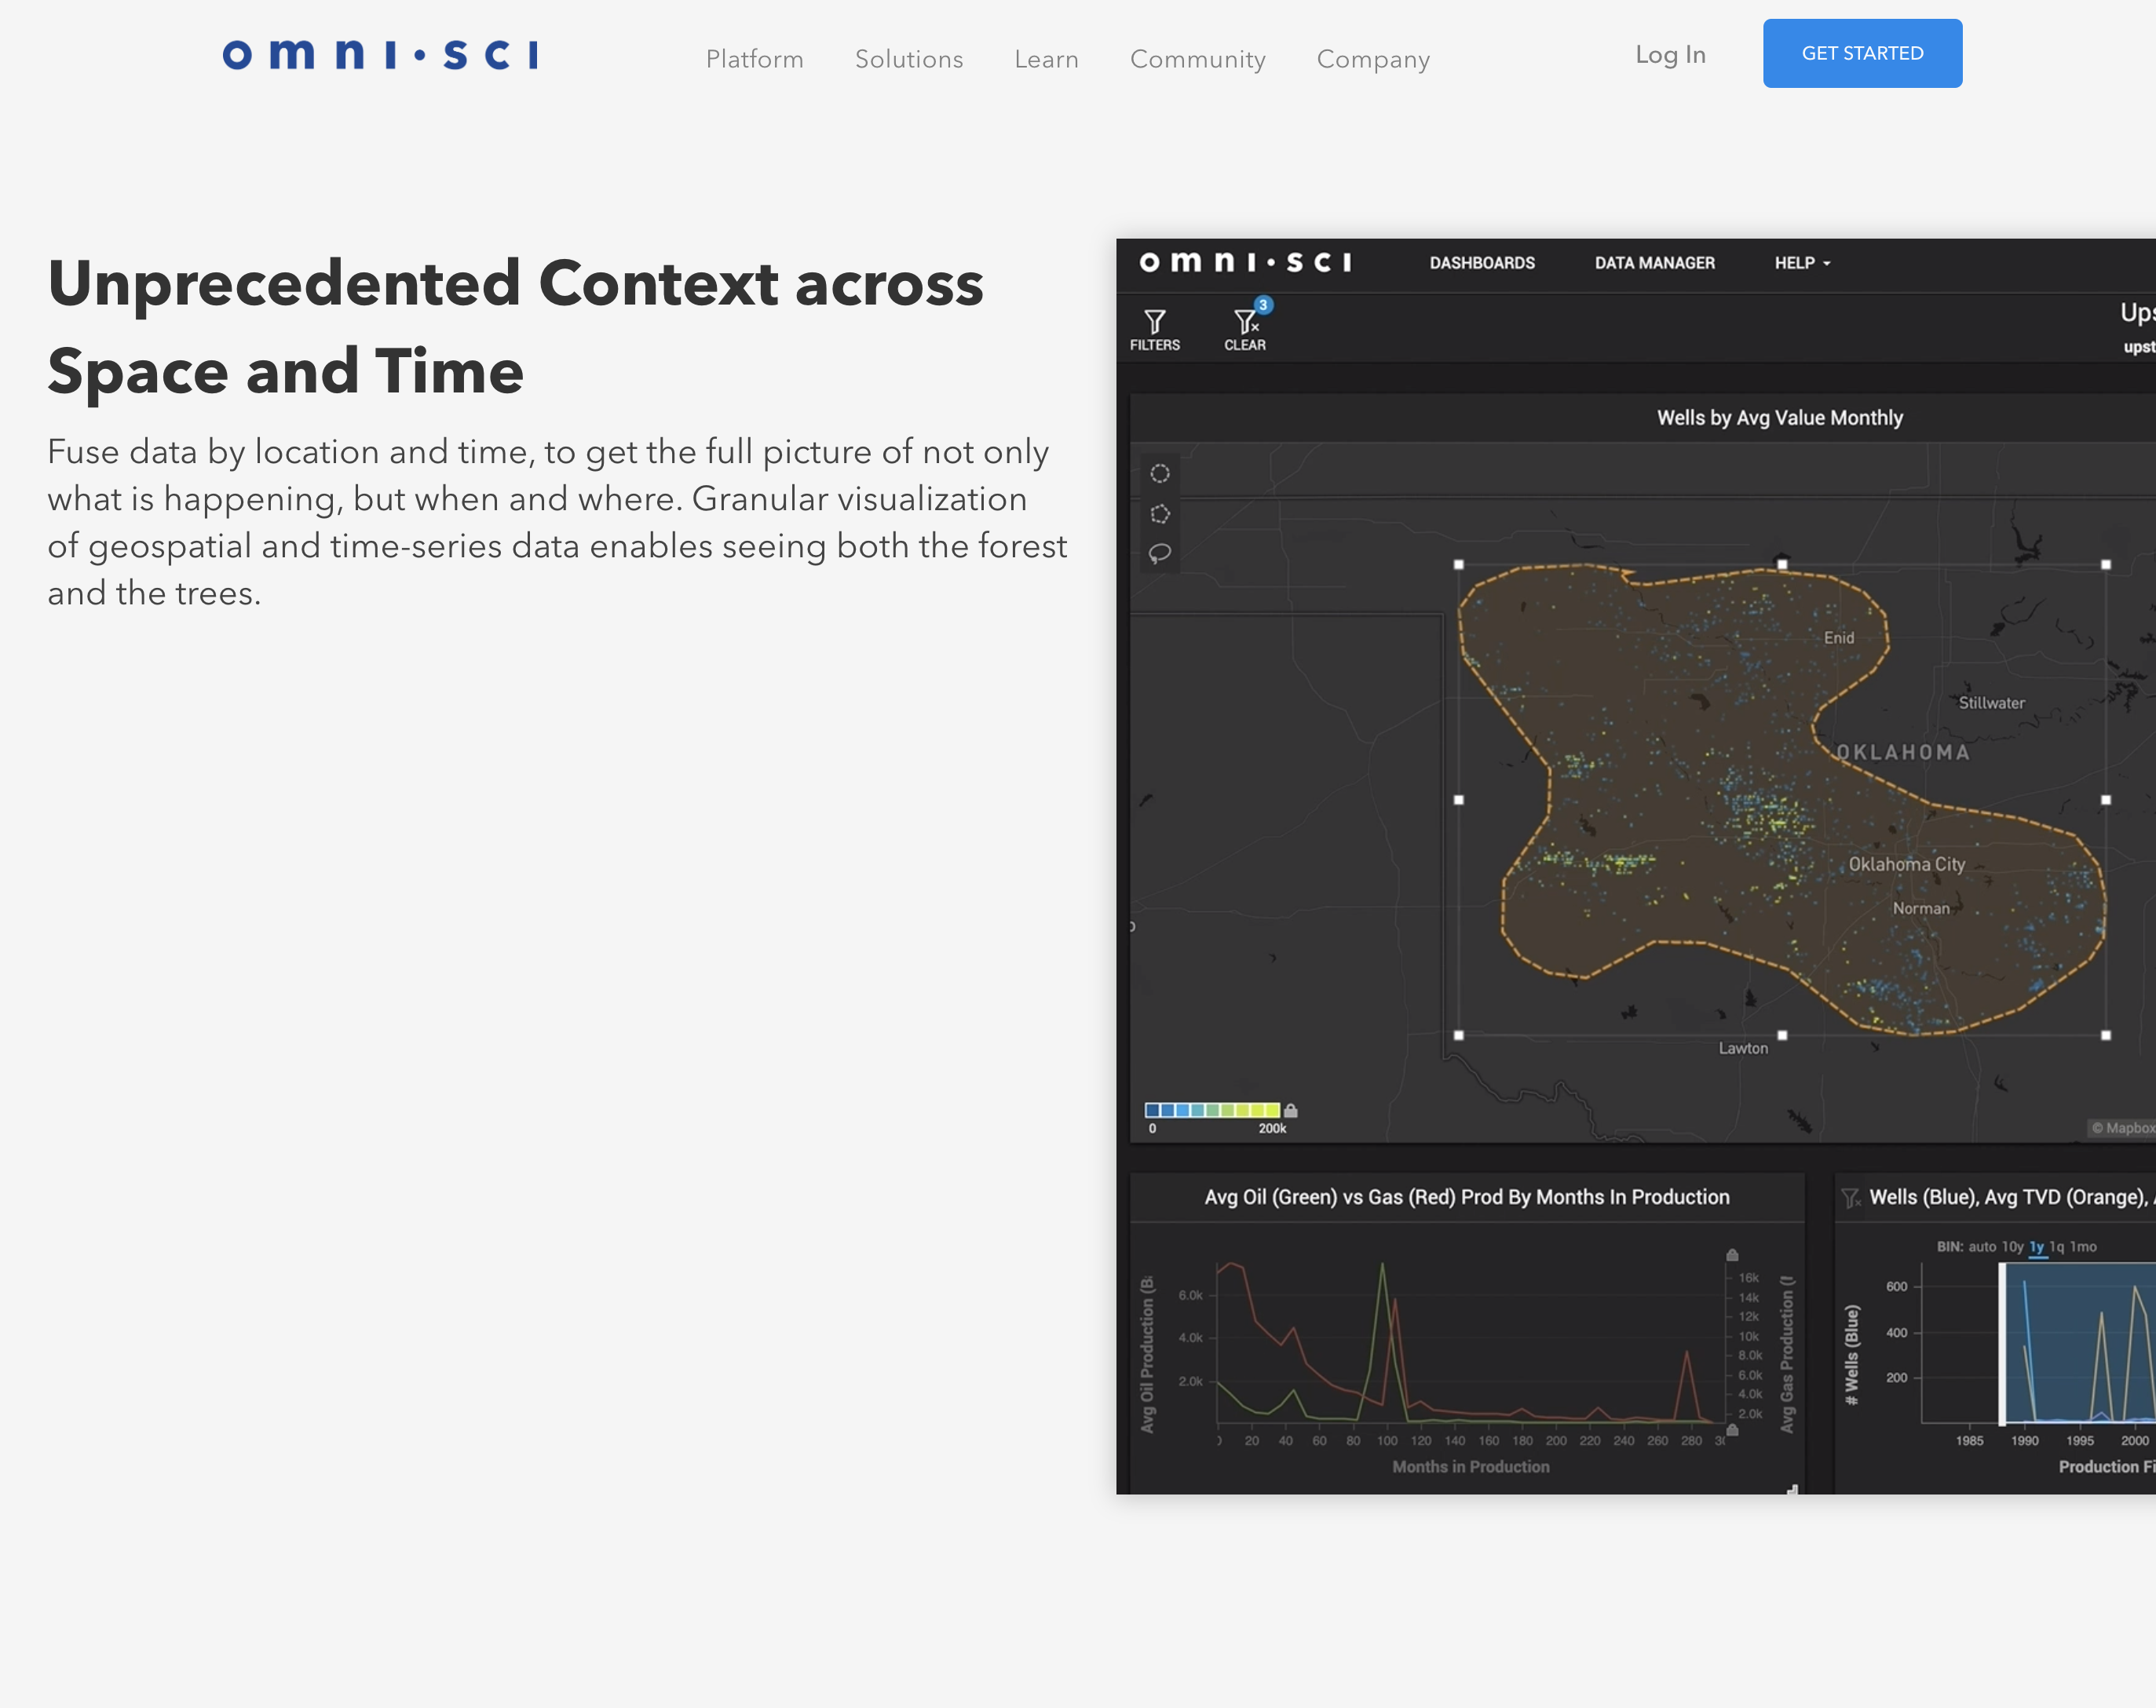Switch to the DATA MANAGER tab

[x=1654, y=263]
